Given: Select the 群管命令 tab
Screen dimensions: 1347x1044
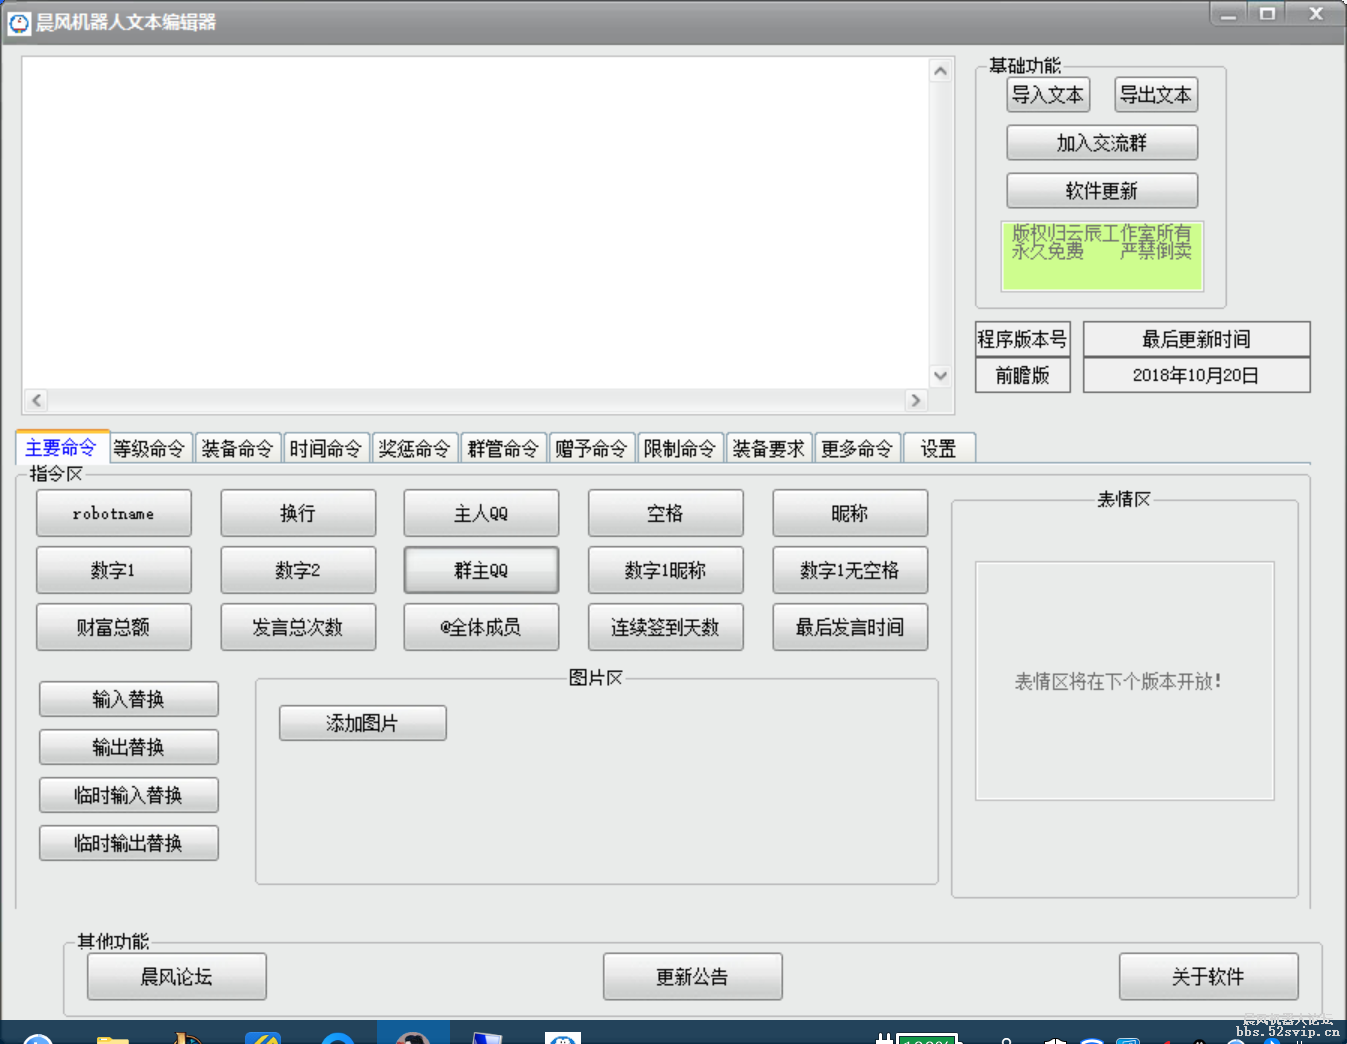Looking at the screenshot, I should click(503, 449).
